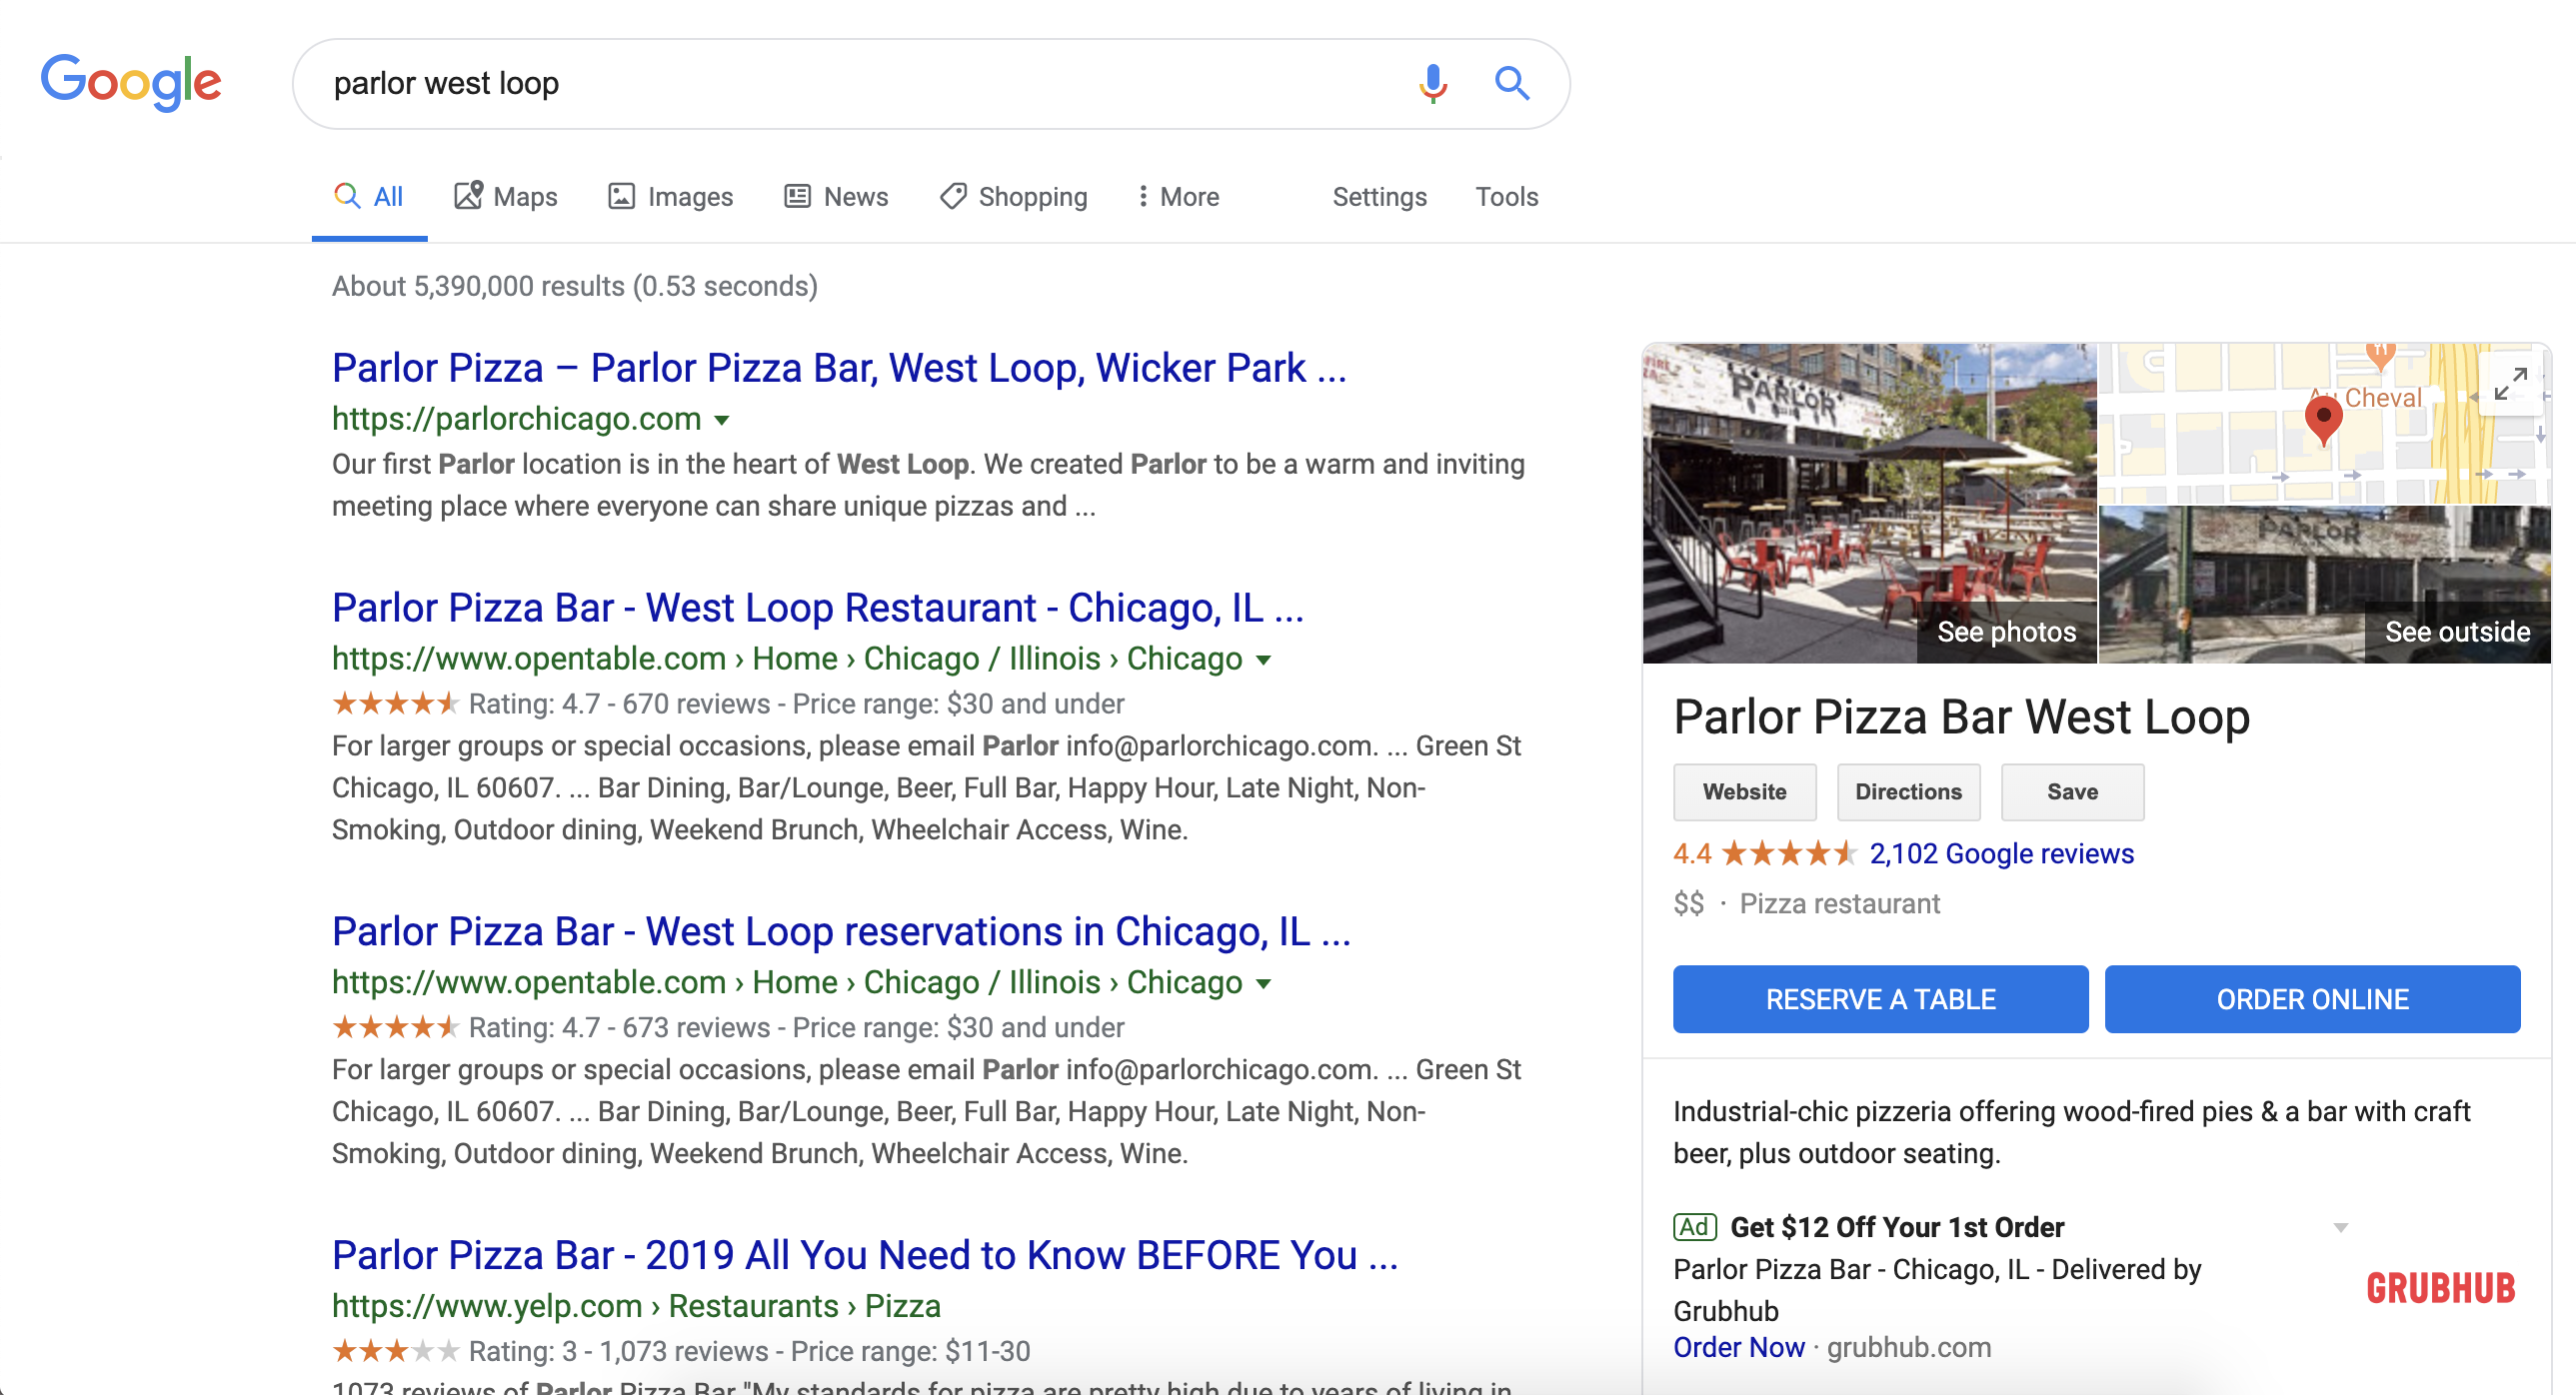
Task: Click the microphone icon for voice search
Action: pyautogui.click(x=1432, y=84)
